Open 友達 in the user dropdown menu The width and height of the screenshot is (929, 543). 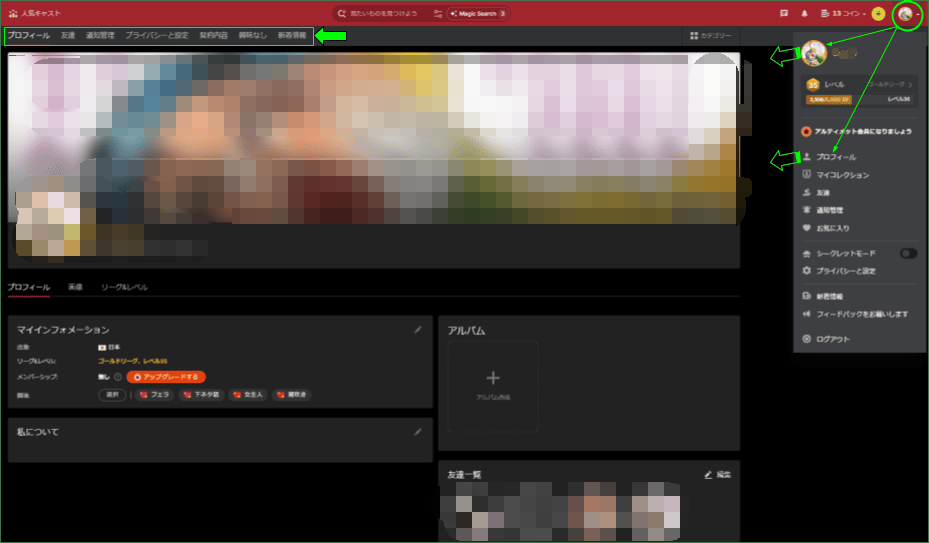pos(823,193)
